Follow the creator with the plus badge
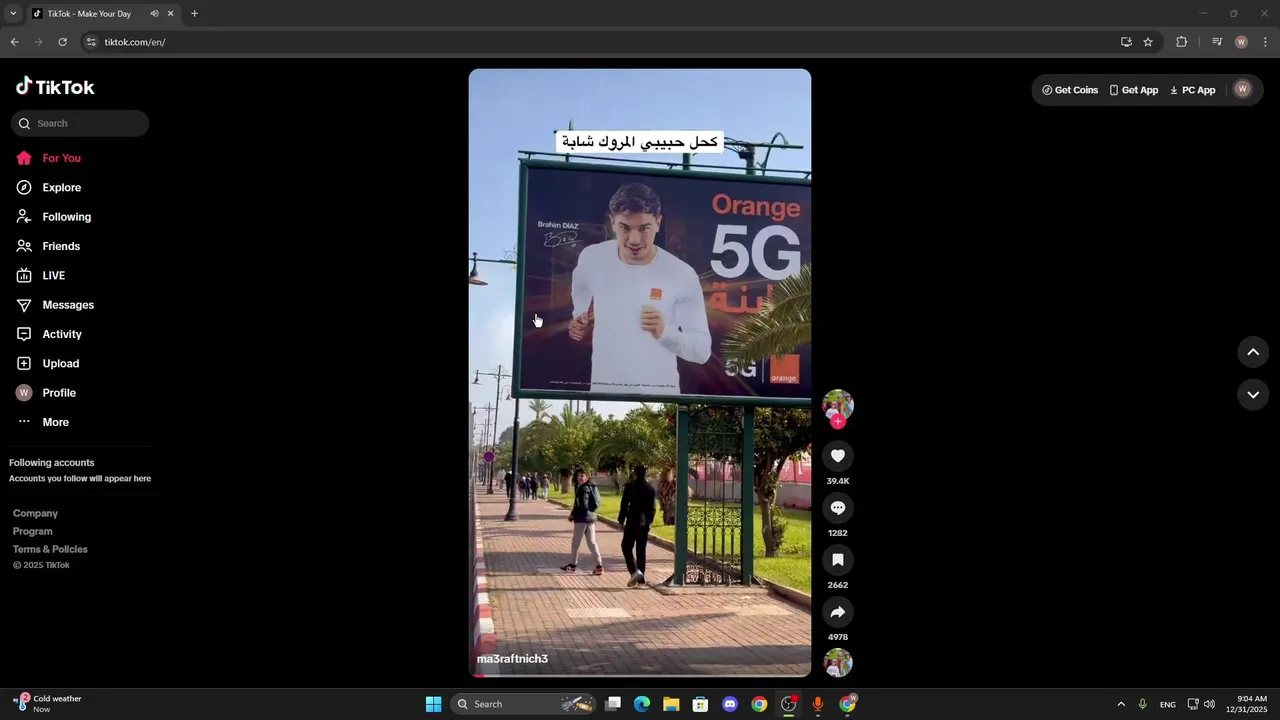Image resolution: width=1280 pixels, height=720 pixels. click(838, 422)
